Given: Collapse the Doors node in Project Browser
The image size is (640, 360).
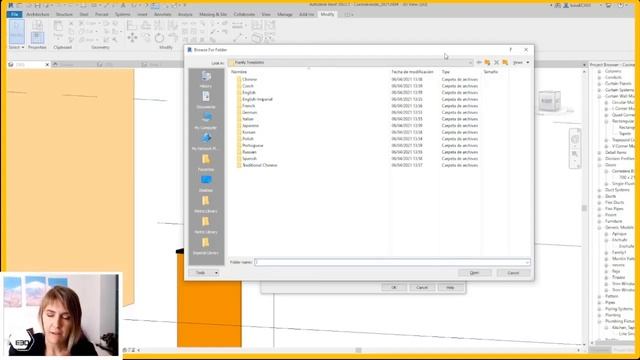Looking at the screenshot, I should coord(599,165).
